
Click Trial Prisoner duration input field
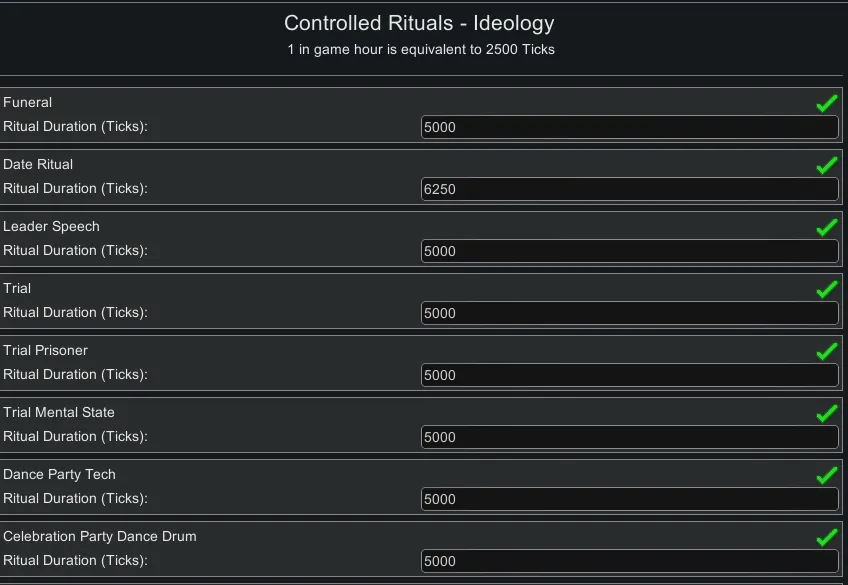[629, 375]
